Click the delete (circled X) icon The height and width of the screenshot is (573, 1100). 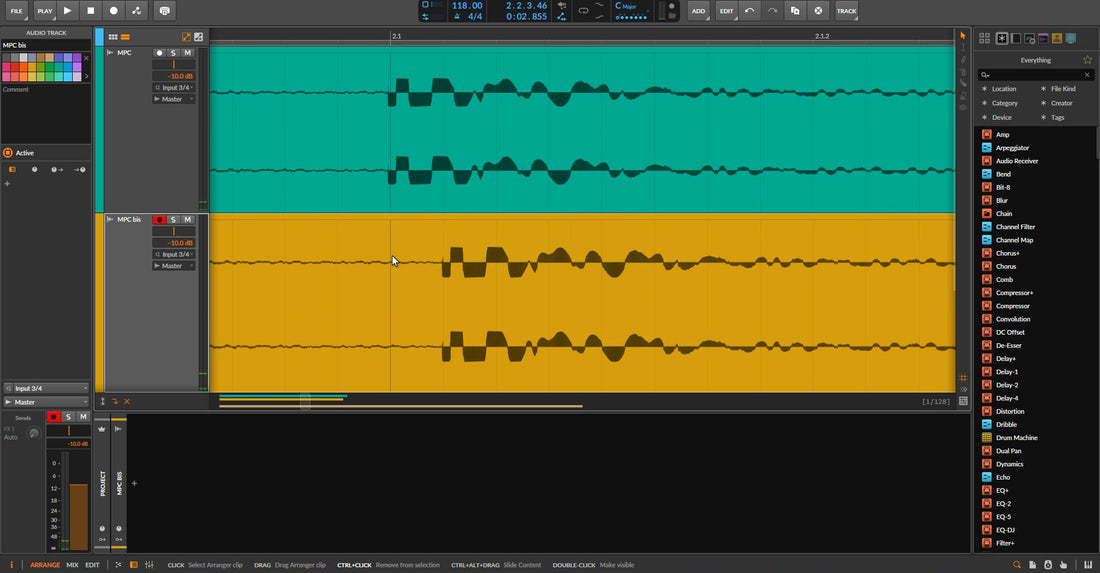click(x=818, y=11)
